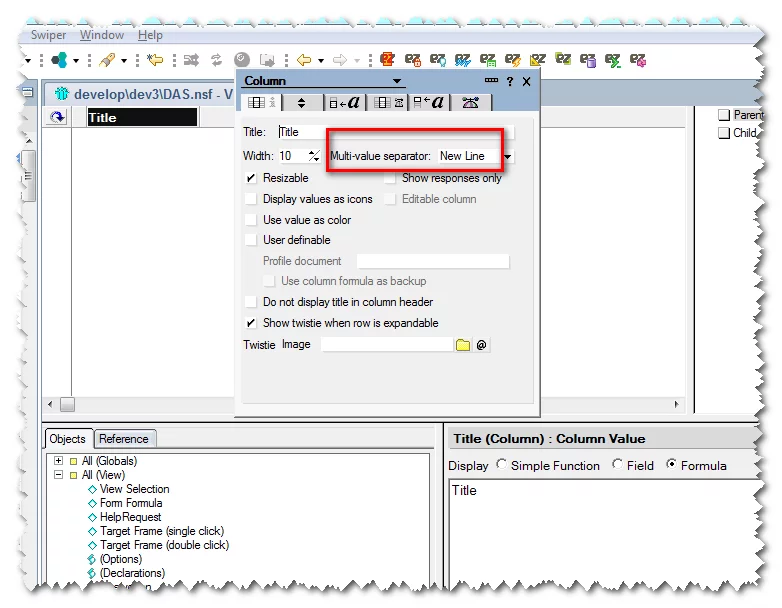The image size is (782, 608).
Task: Click the database icon on DAS.nsf tab
Action: (62, 93)
